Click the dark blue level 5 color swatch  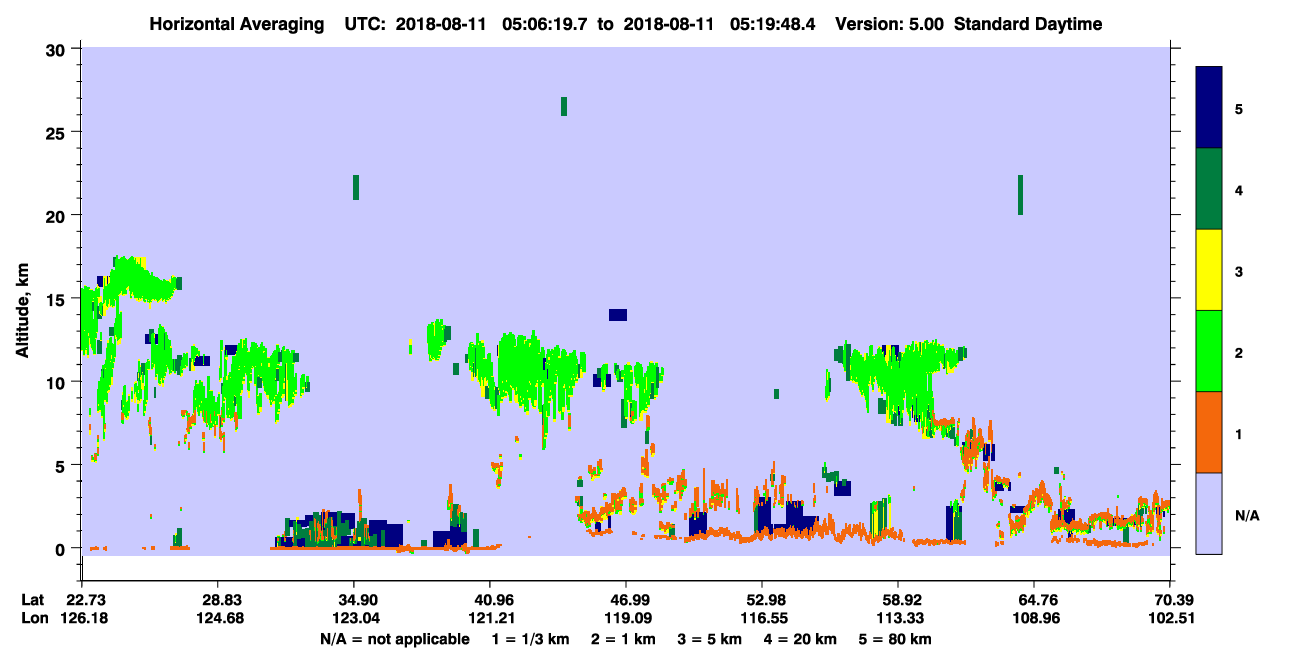click(1209, 108)
